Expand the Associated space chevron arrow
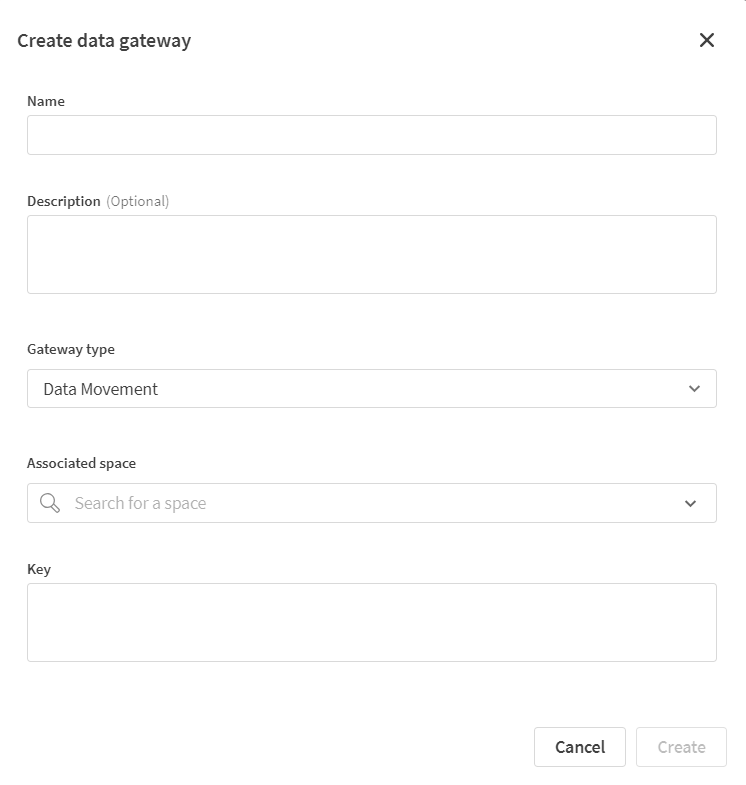 click(691, 503)
